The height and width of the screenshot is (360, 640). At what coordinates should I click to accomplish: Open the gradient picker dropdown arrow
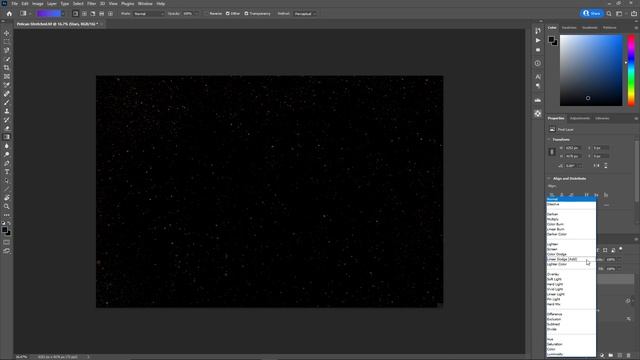click(63, 13)
